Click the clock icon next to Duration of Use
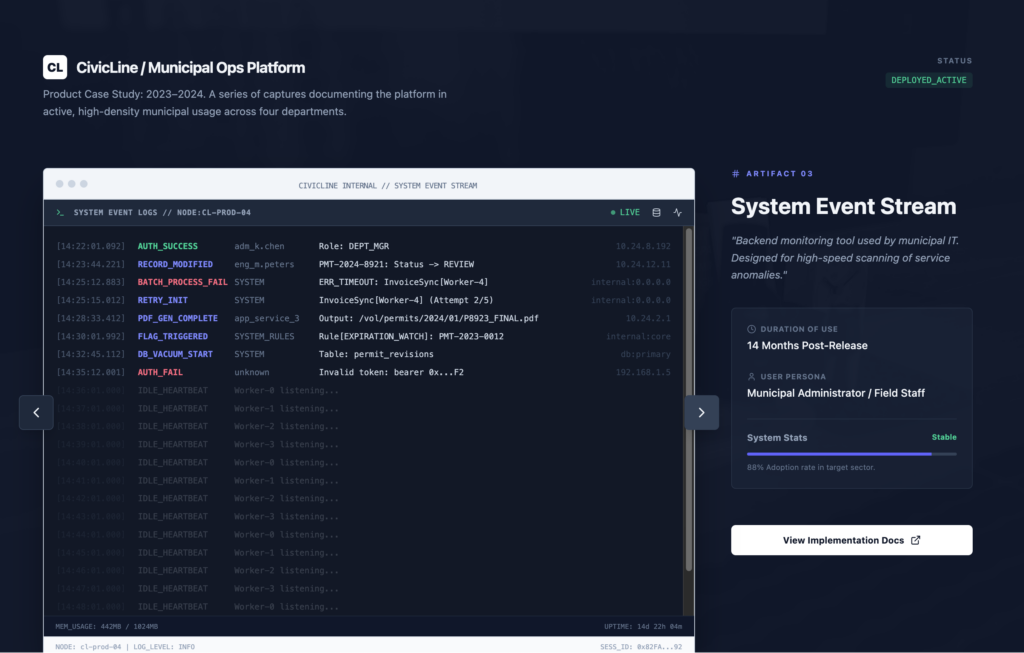 (751, 329)
